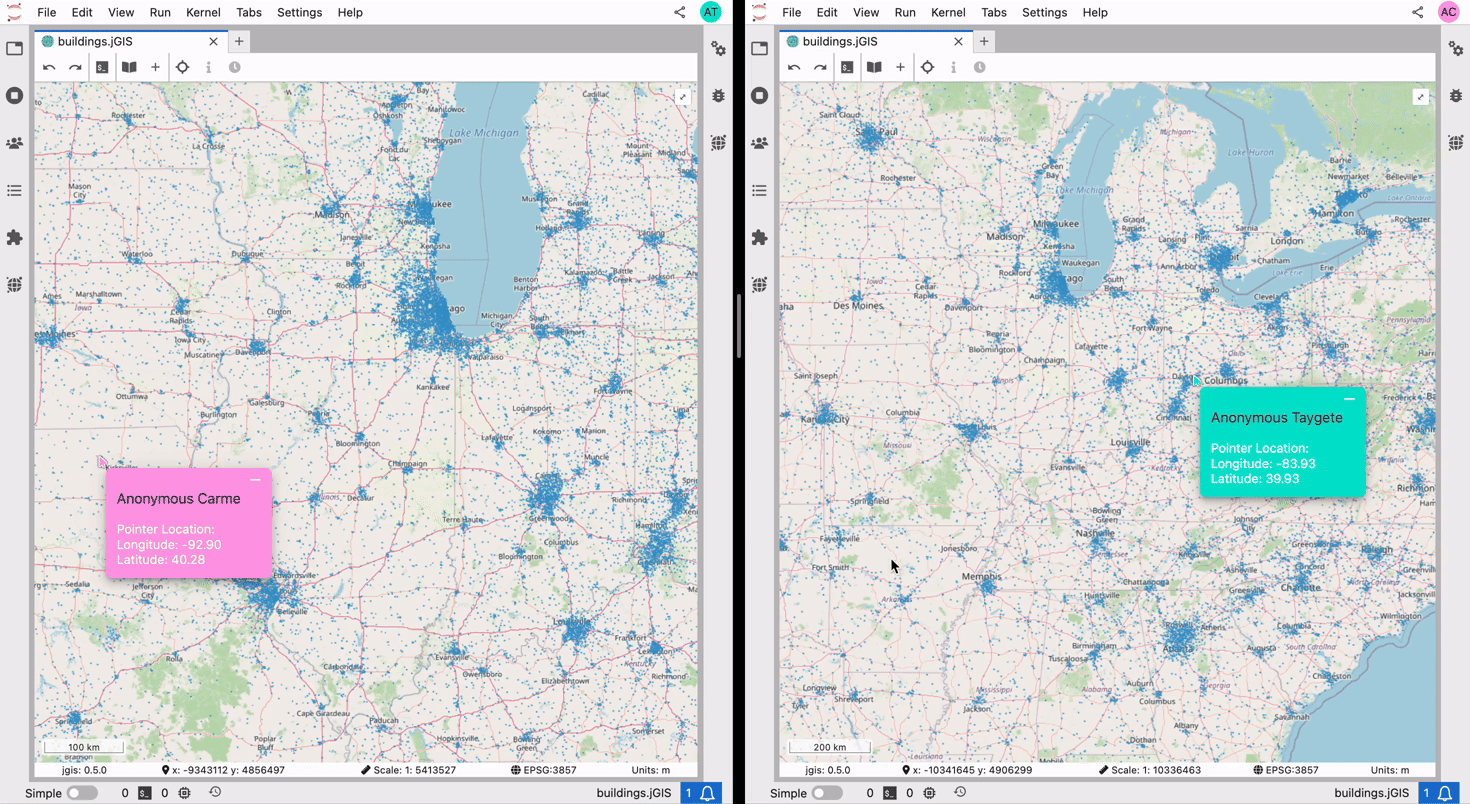Open the book icon in right window toolbar
The width and height of the screenshot is (1470, 804).
[874, 67]
